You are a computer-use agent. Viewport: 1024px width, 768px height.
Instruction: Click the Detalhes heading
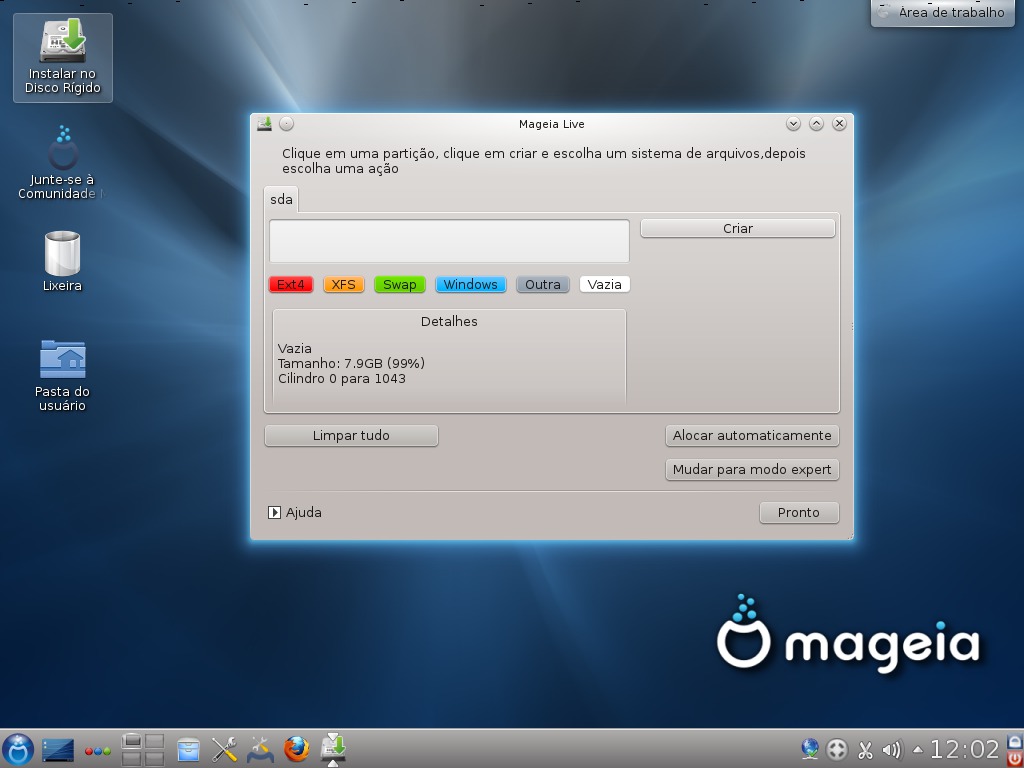click(x=449, y=321)
